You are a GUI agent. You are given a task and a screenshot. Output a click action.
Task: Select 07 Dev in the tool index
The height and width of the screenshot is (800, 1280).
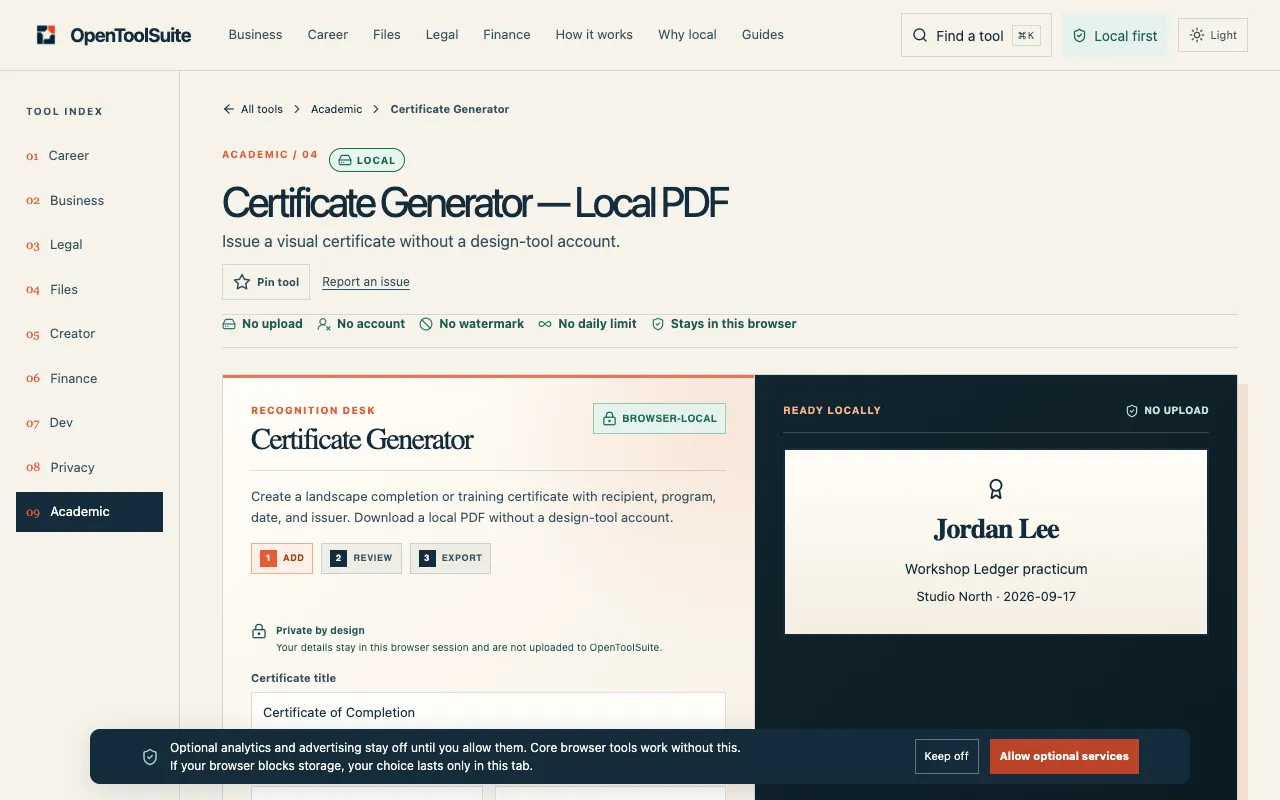point(89,423)
